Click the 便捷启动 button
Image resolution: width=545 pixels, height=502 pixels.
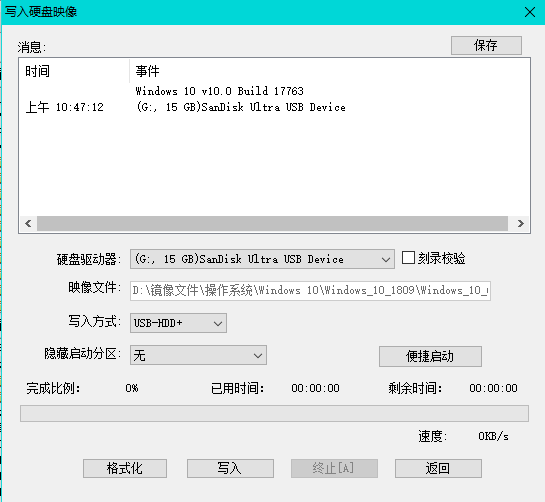430,356
